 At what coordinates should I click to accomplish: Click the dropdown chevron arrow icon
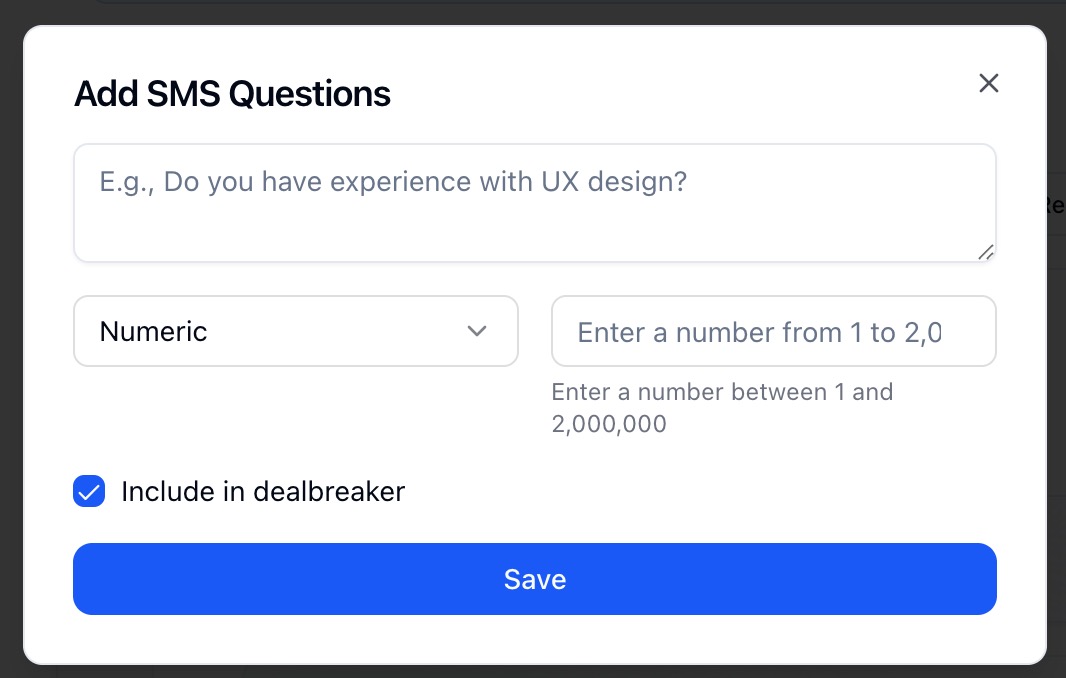point(477,331)
